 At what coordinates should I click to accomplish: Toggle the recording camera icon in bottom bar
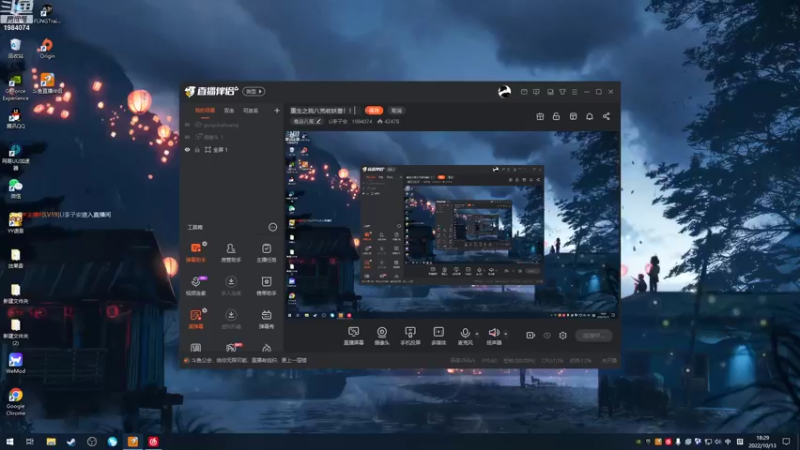pos(530,335)
